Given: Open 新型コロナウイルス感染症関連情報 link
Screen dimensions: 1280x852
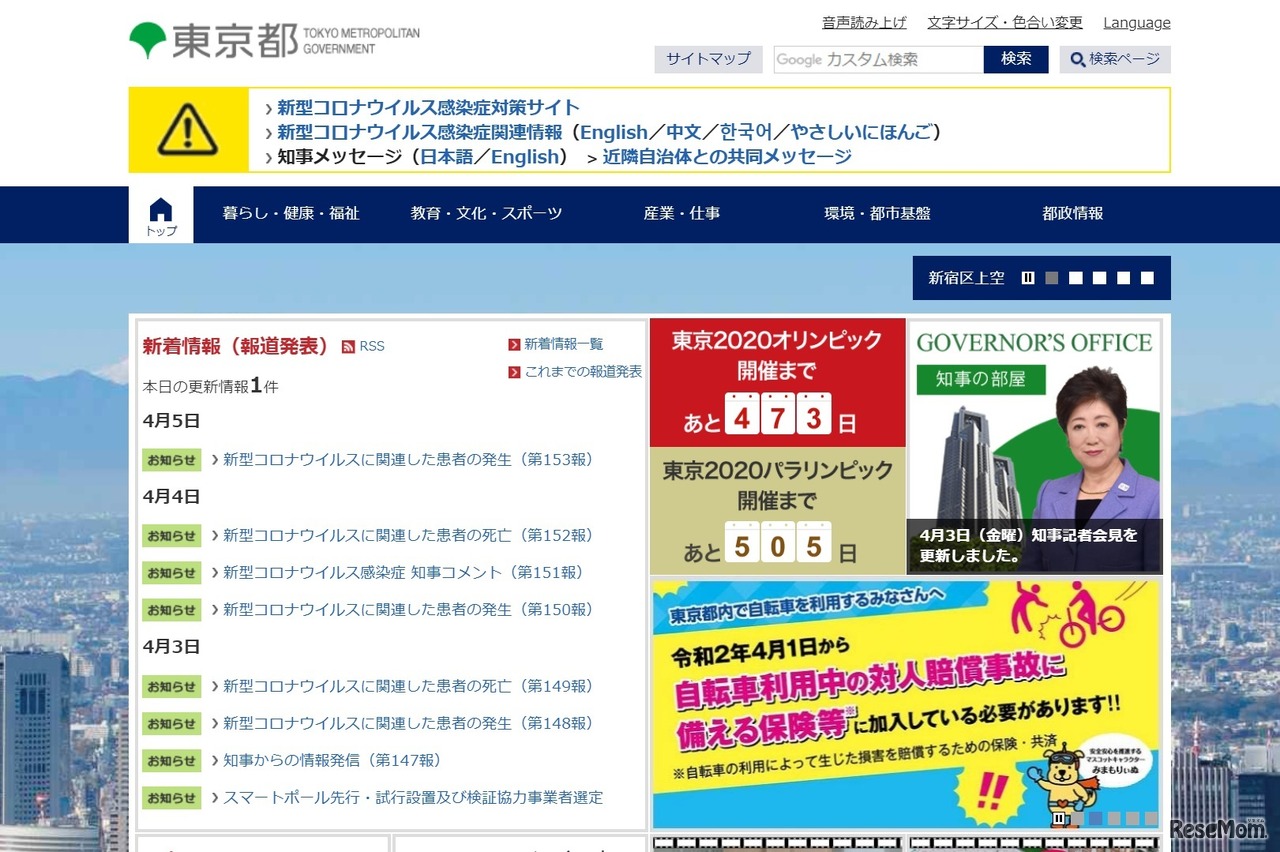Looking at the screenshot, I should point(419,132).
